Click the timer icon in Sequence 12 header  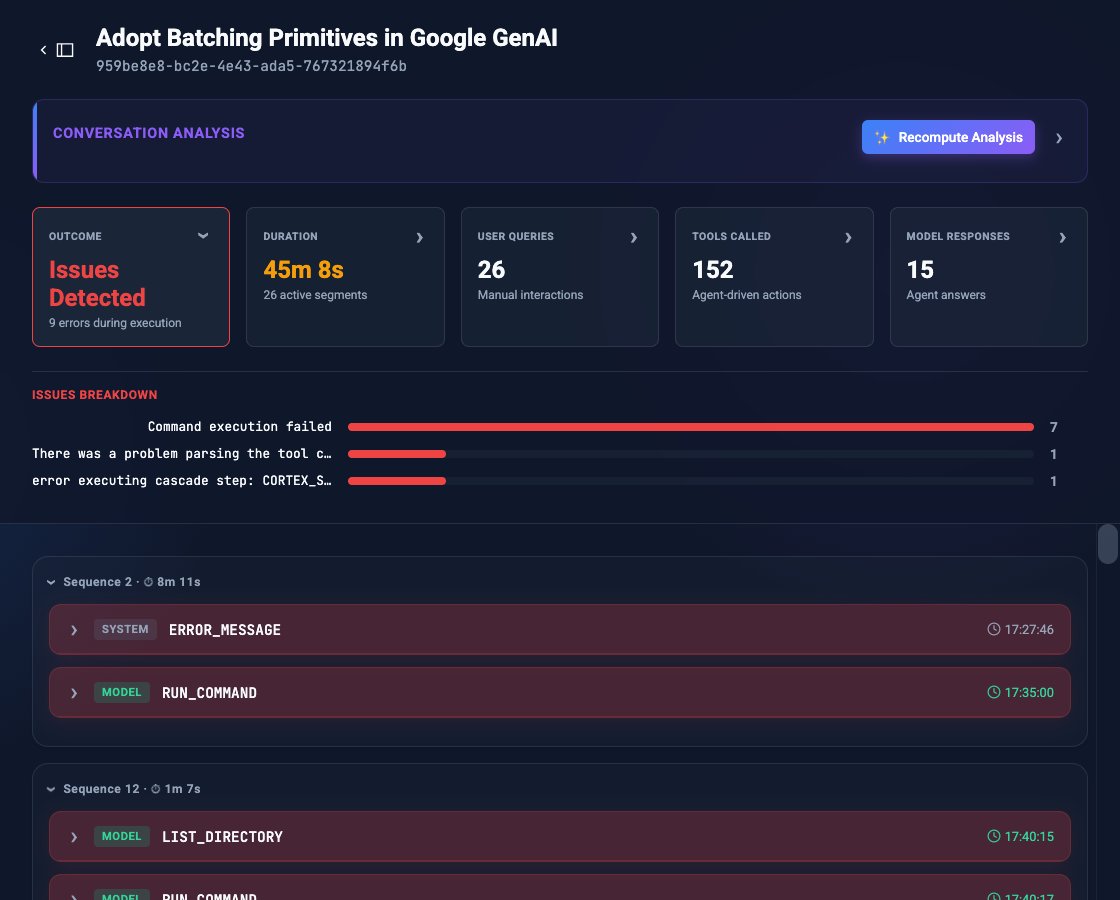point(156,789)
